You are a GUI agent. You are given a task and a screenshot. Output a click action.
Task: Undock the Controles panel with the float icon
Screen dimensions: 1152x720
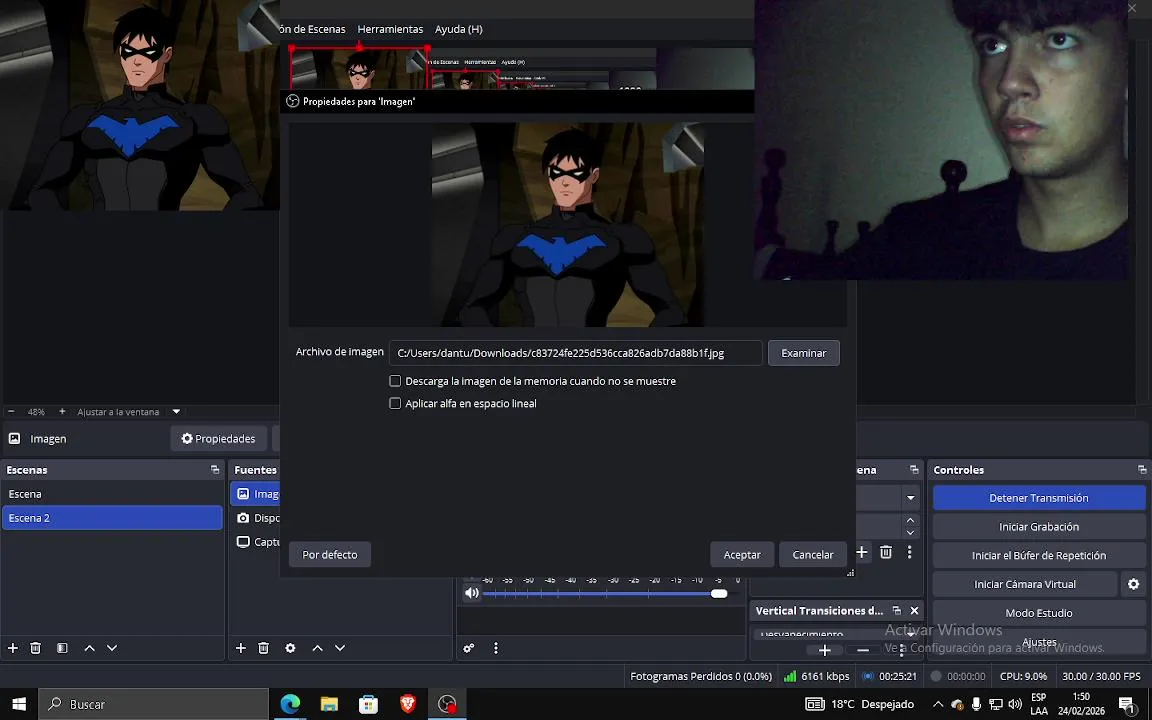pyautogui.click(x=1142, y=469)
